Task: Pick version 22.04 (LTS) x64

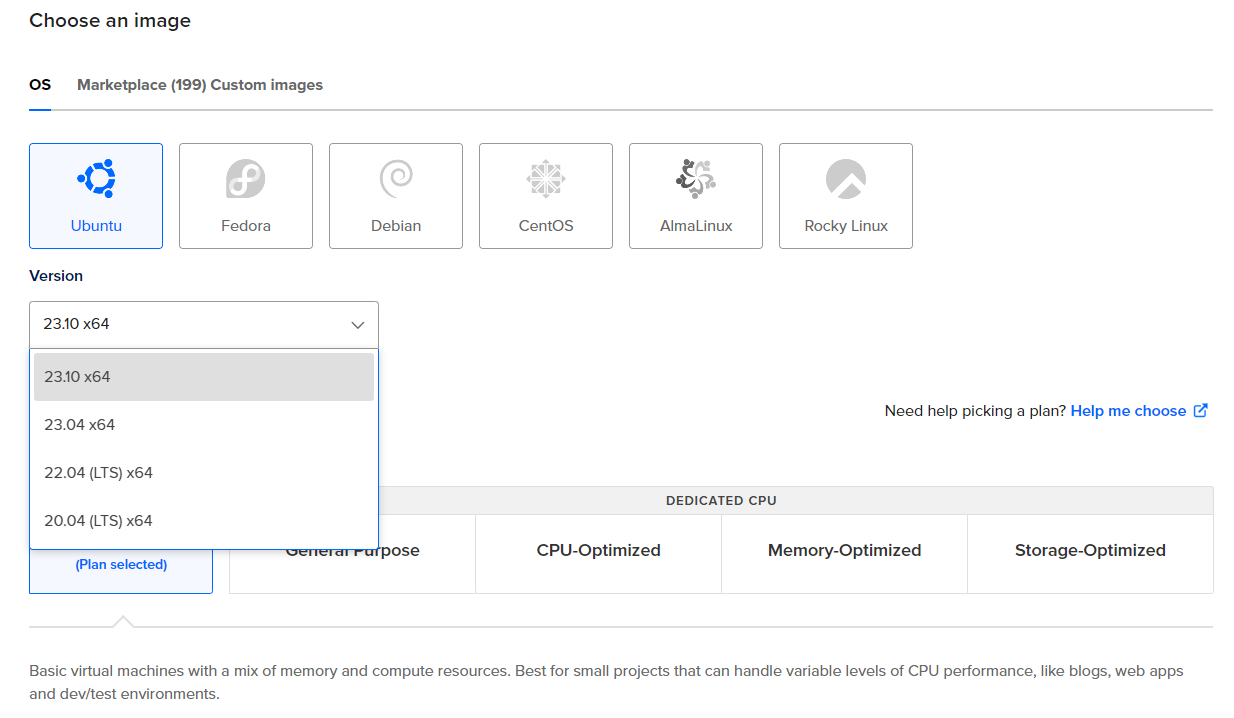Action: [x=204, y=473]
